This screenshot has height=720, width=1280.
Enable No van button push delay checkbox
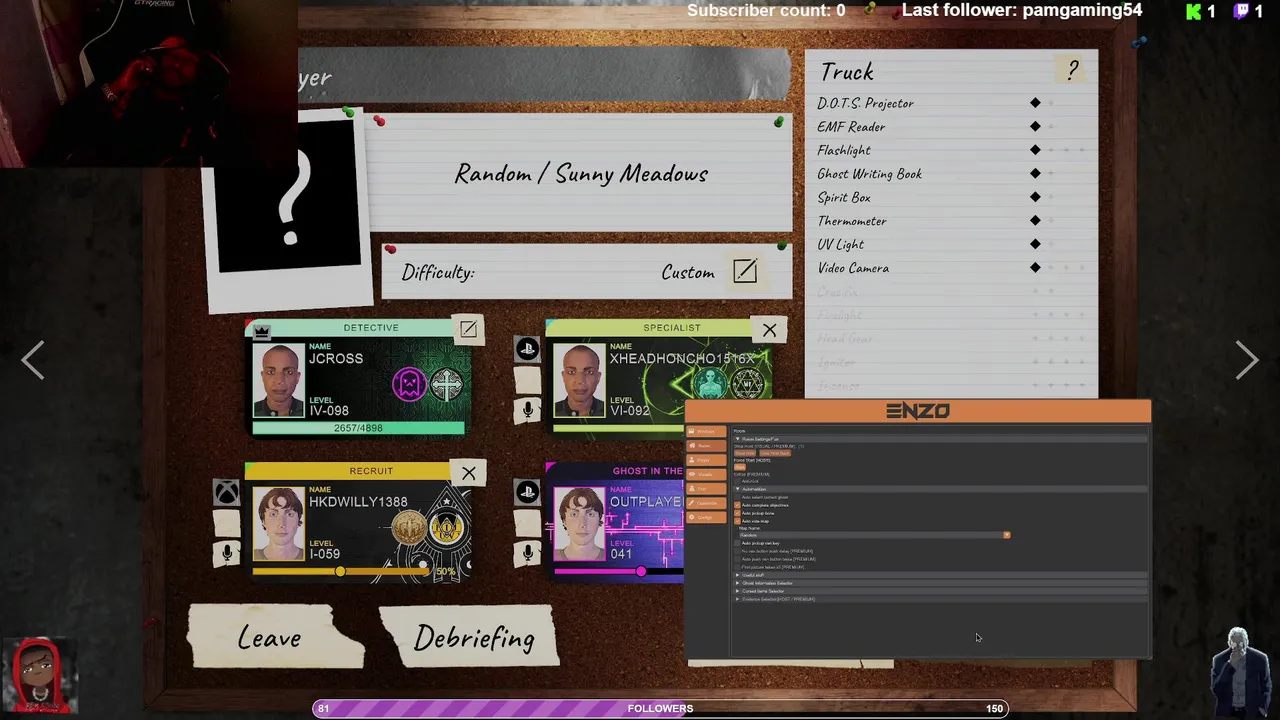point(737,551)
